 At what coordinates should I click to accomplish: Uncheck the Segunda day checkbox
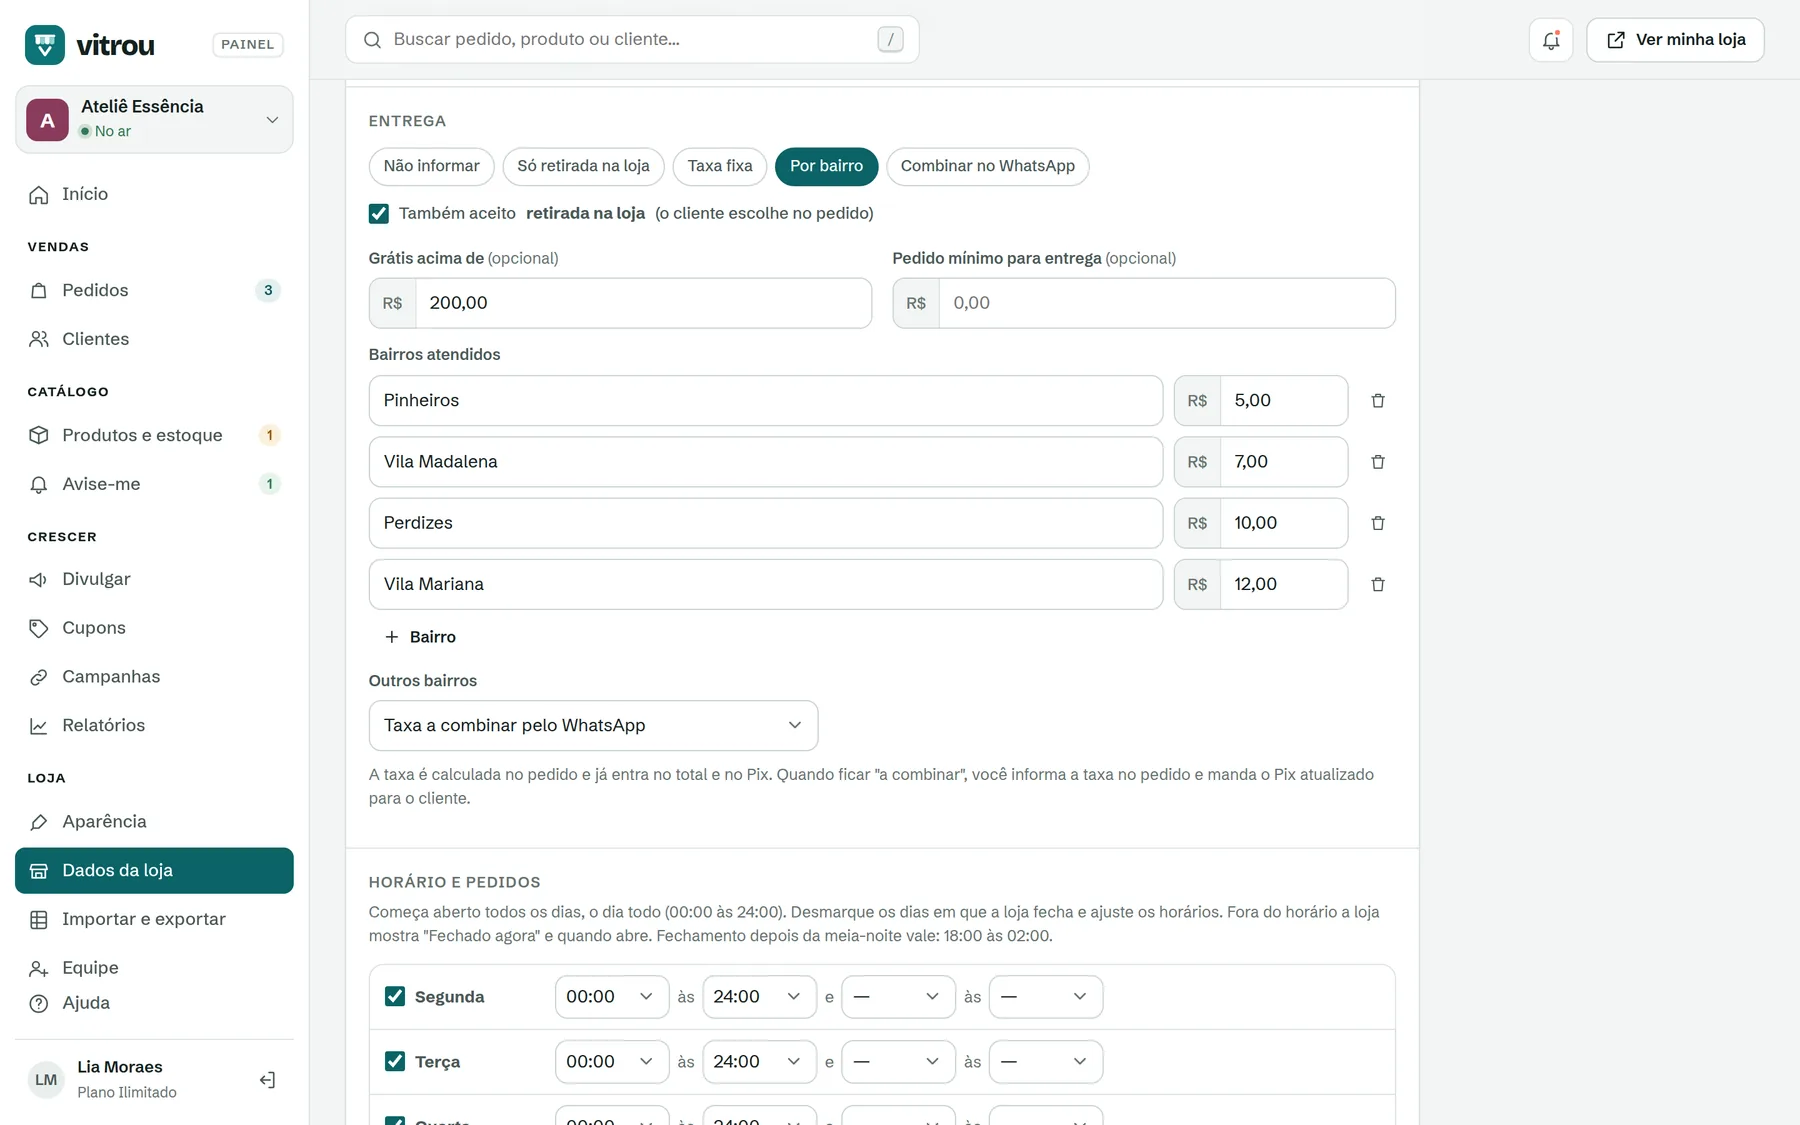(395, 997)
